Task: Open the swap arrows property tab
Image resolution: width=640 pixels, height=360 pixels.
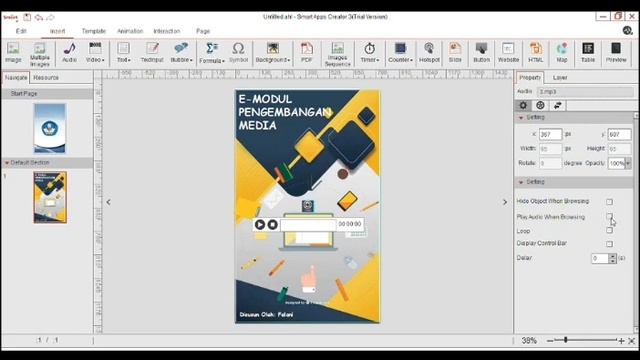Action: pos(557,105)
